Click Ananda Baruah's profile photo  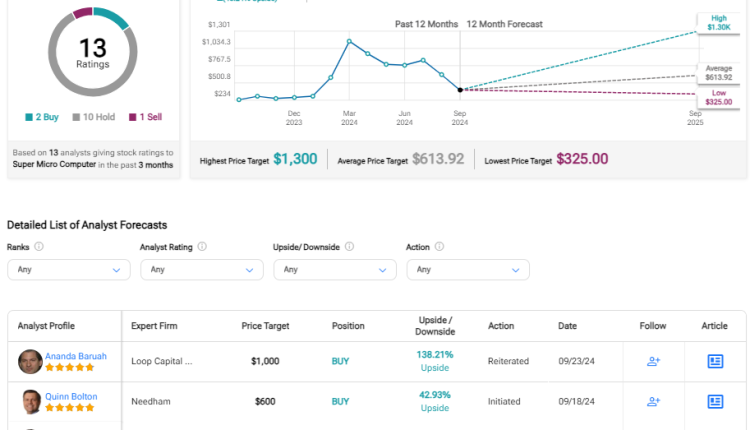coord(30,362)
